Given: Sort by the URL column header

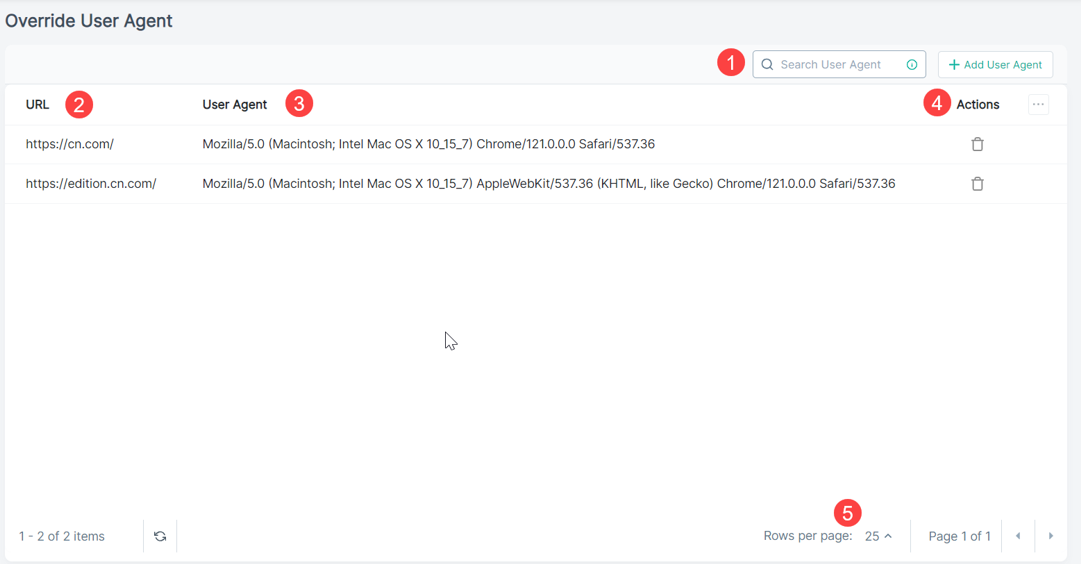Looking at the screenshot, I should coord(37,105).
